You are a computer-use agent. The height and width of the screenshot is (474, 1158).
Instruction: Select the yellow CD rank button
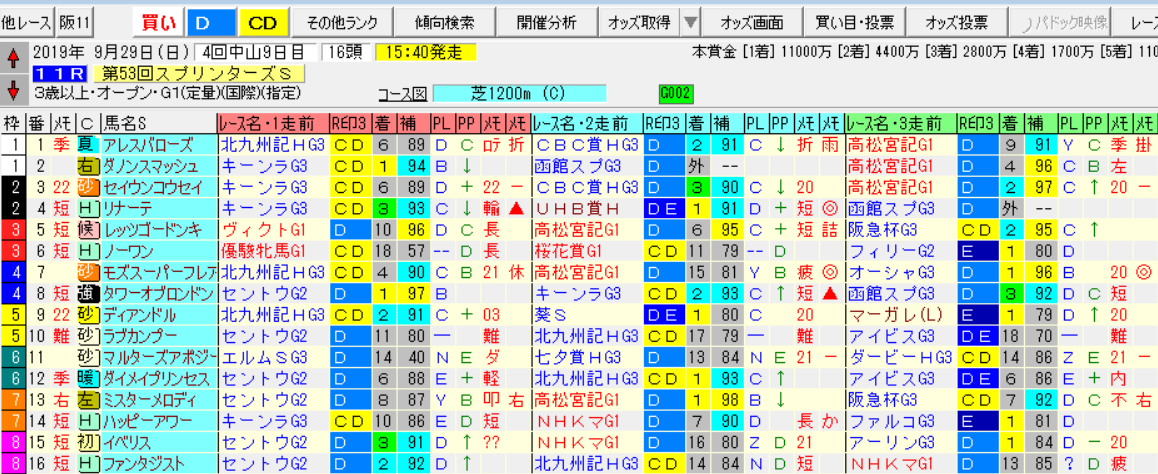point(262,23)
